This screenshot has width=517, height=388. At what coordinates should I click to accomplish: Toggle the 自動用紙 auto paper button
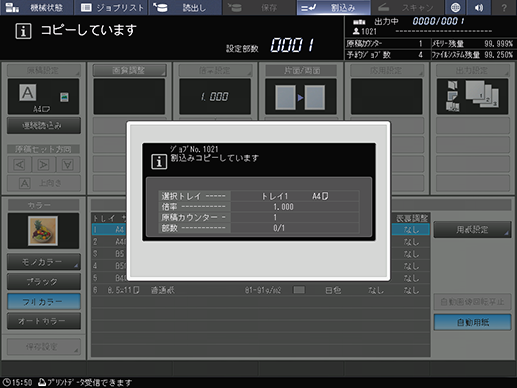click(x=472, y=322)
